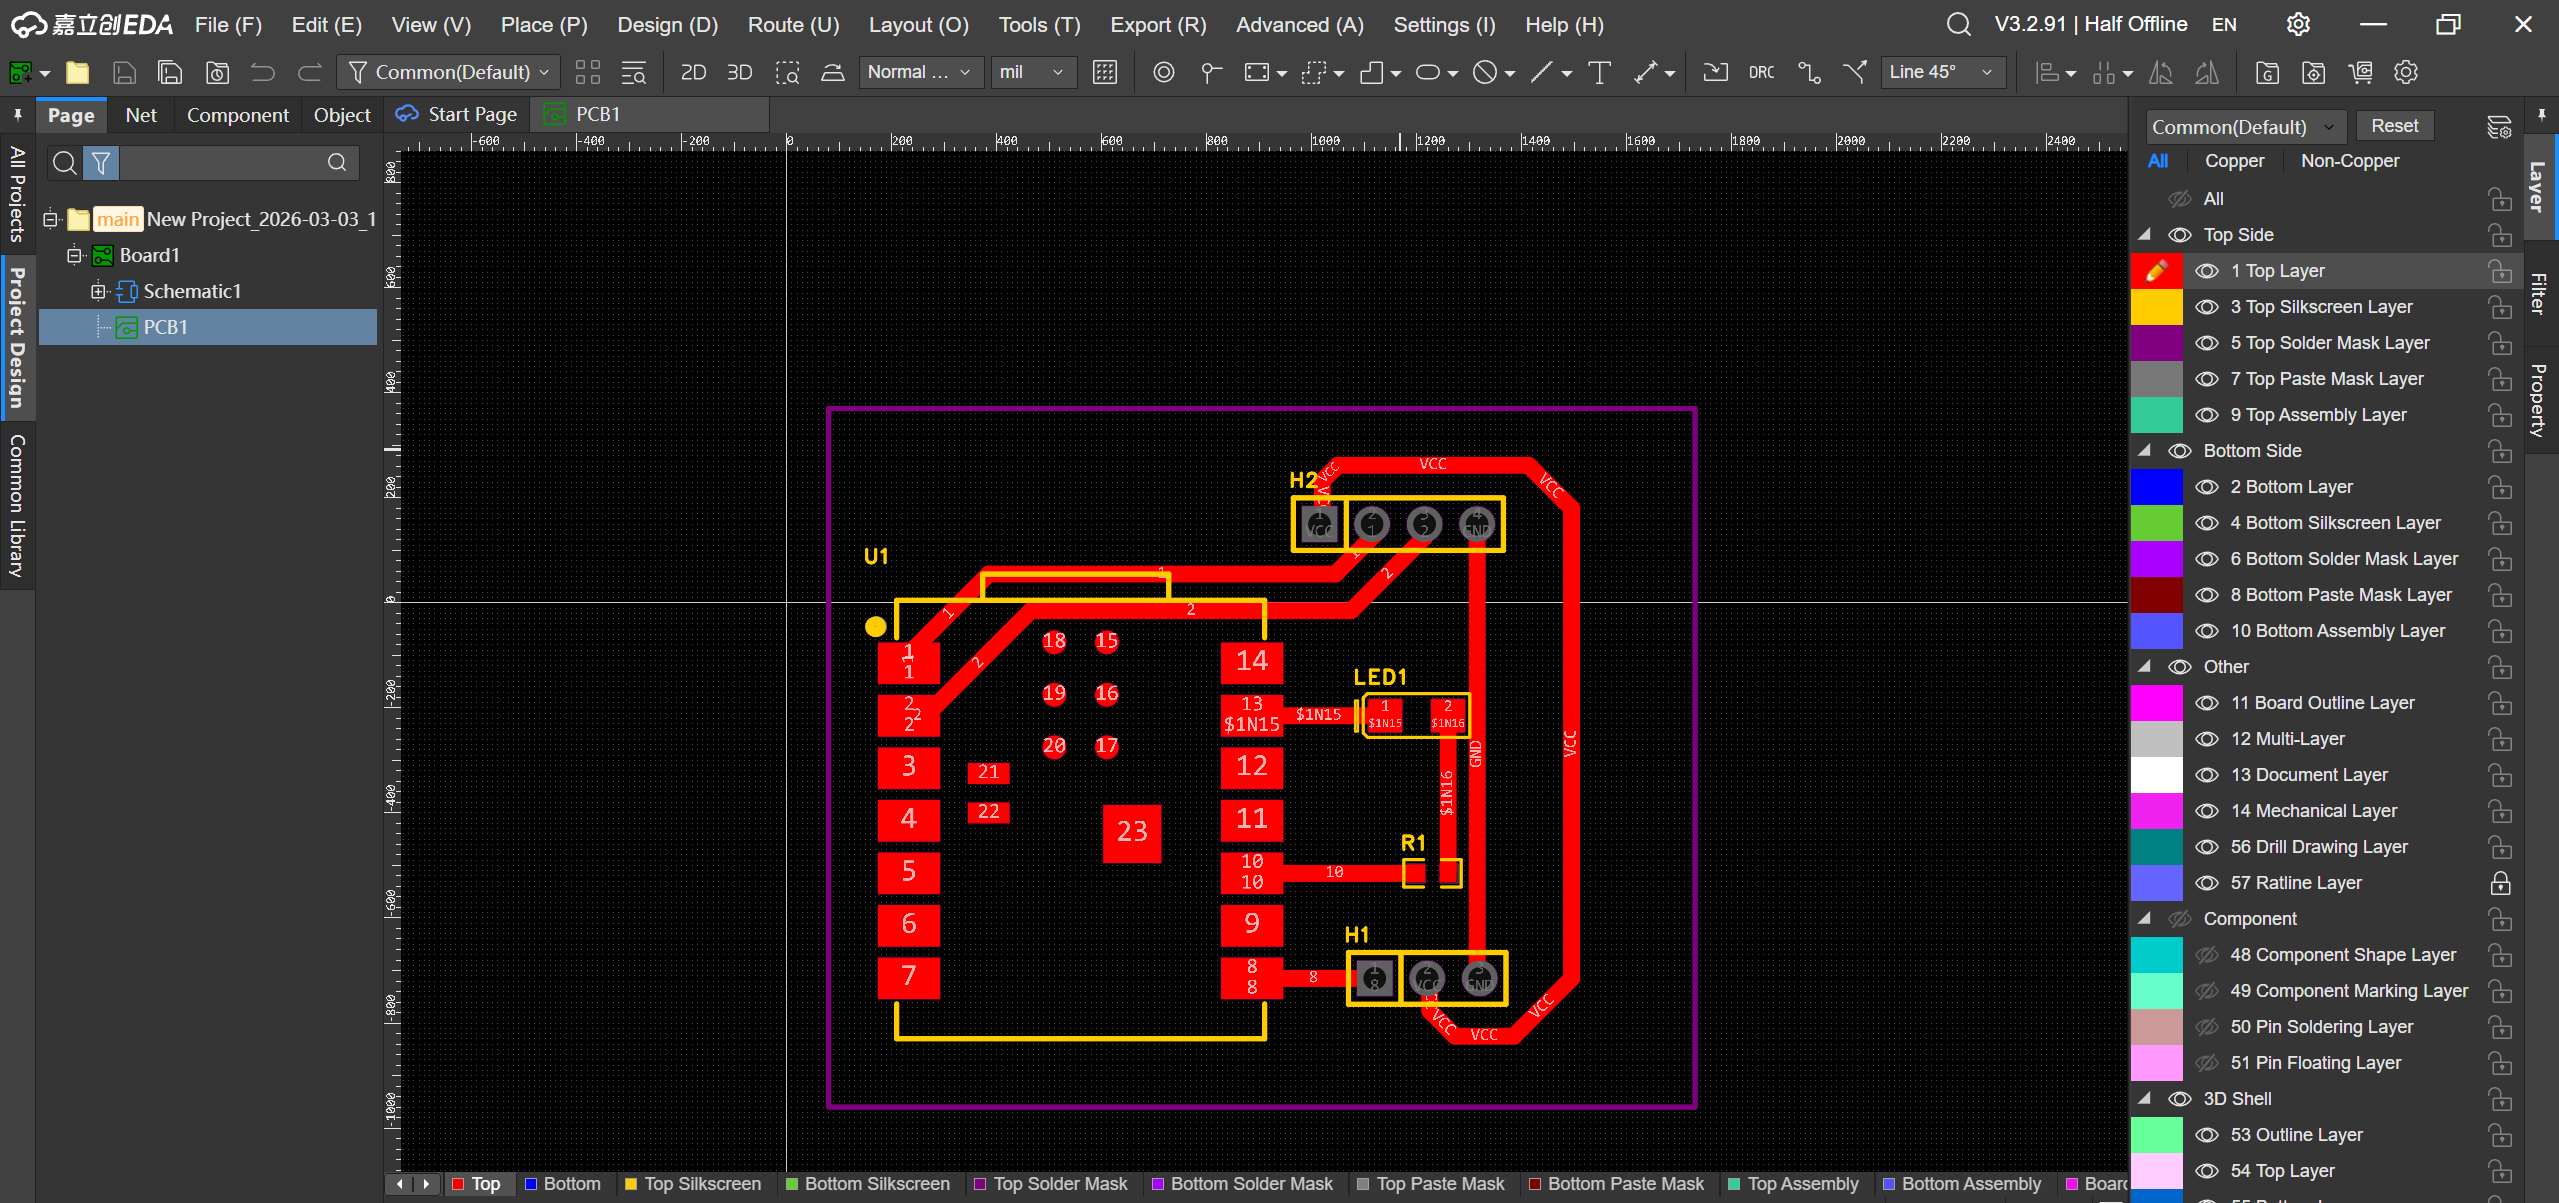The image size is (2559, 1203).
Task: Click the Dimension measurement tool icon
Action: click(1645, 72)
